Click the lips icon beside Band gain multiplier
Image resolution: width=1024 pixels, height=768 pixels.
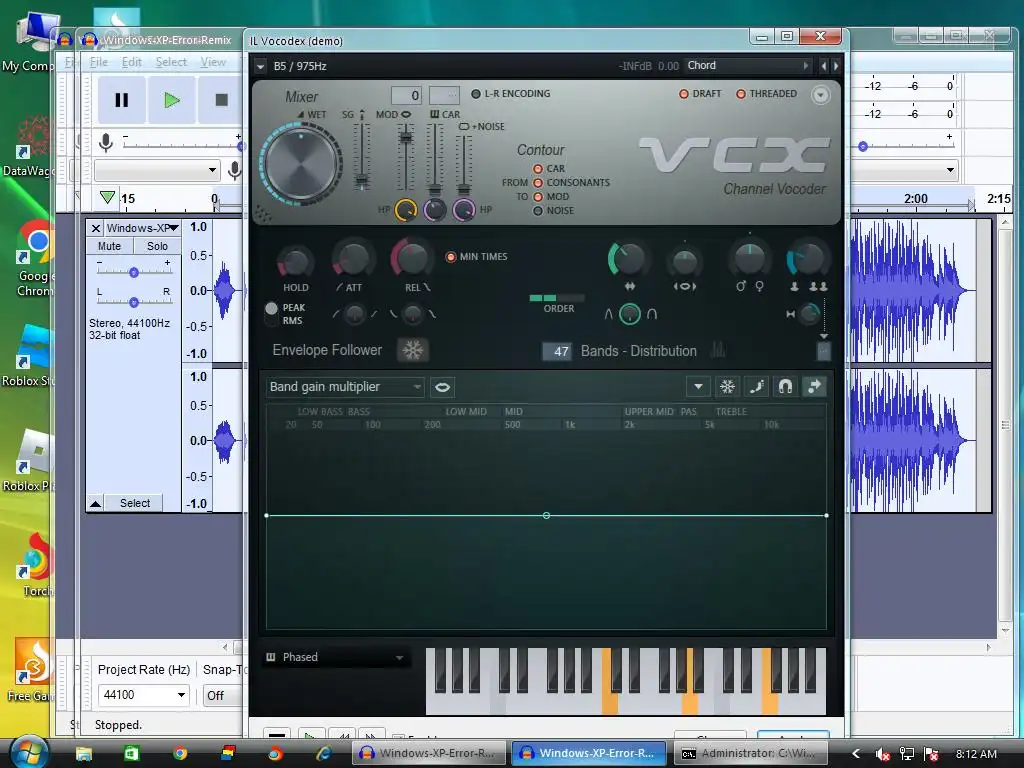point(442,387)
